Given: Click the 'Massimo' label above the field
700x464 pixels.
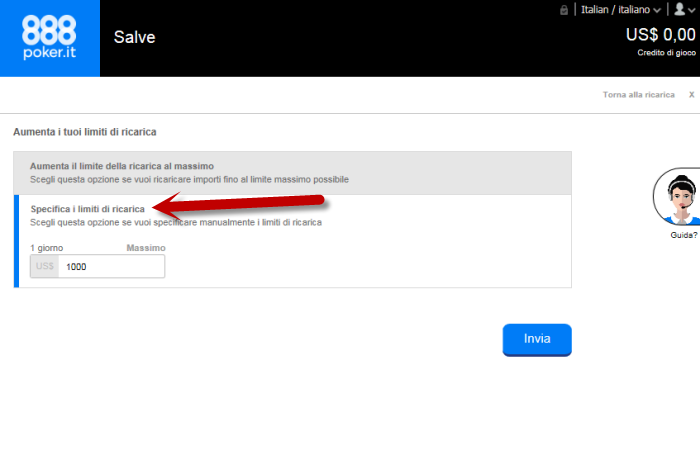Looking at the screenshot, I should pyautogui.click(x=145, y=247).
